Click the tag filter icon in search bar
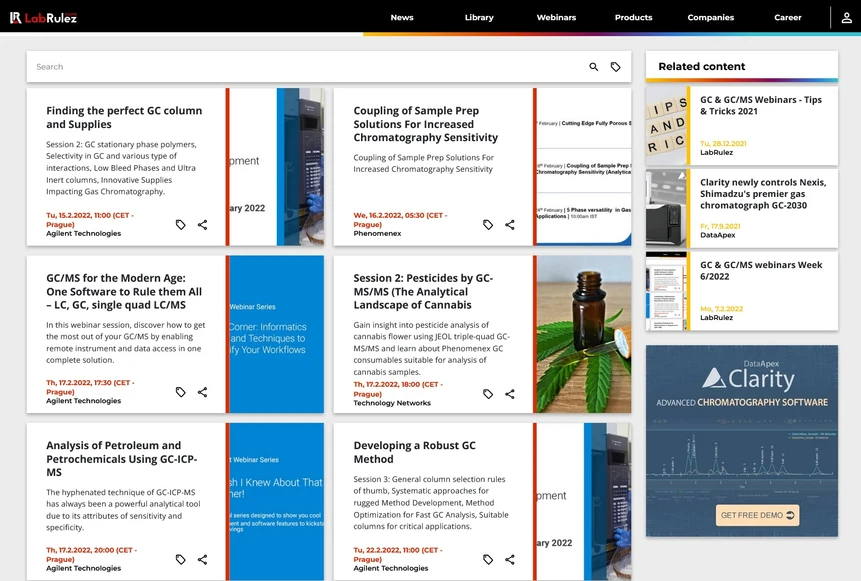 click(x=616, y=67)
